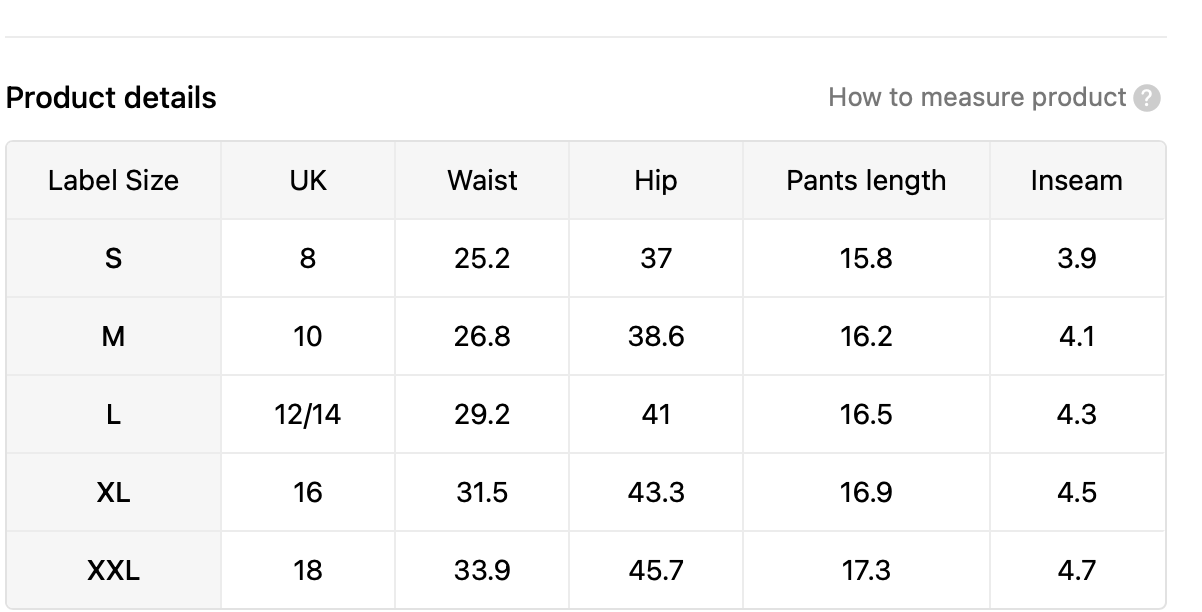Click the 12/14 UK size cell
This screenshot has height=612, width=1202.
tap(308, 414)
